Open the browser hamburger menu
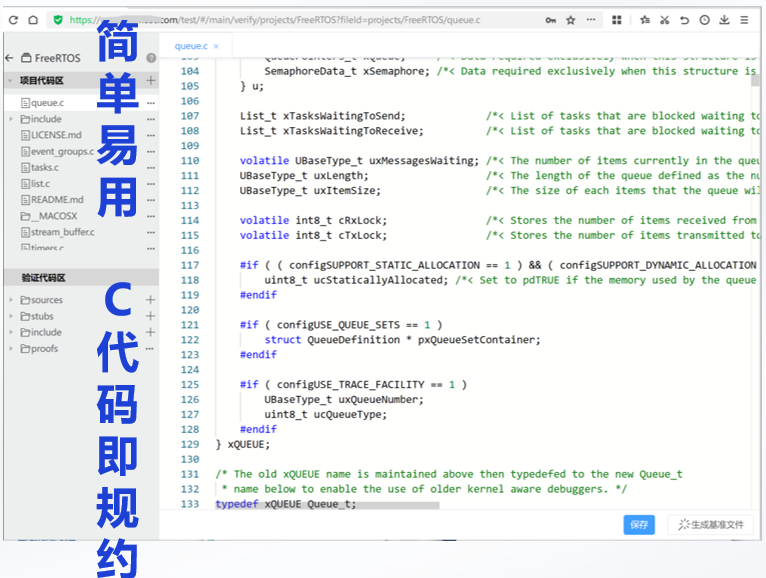Screen dimensions: 766x578 [x=745, y=20]
